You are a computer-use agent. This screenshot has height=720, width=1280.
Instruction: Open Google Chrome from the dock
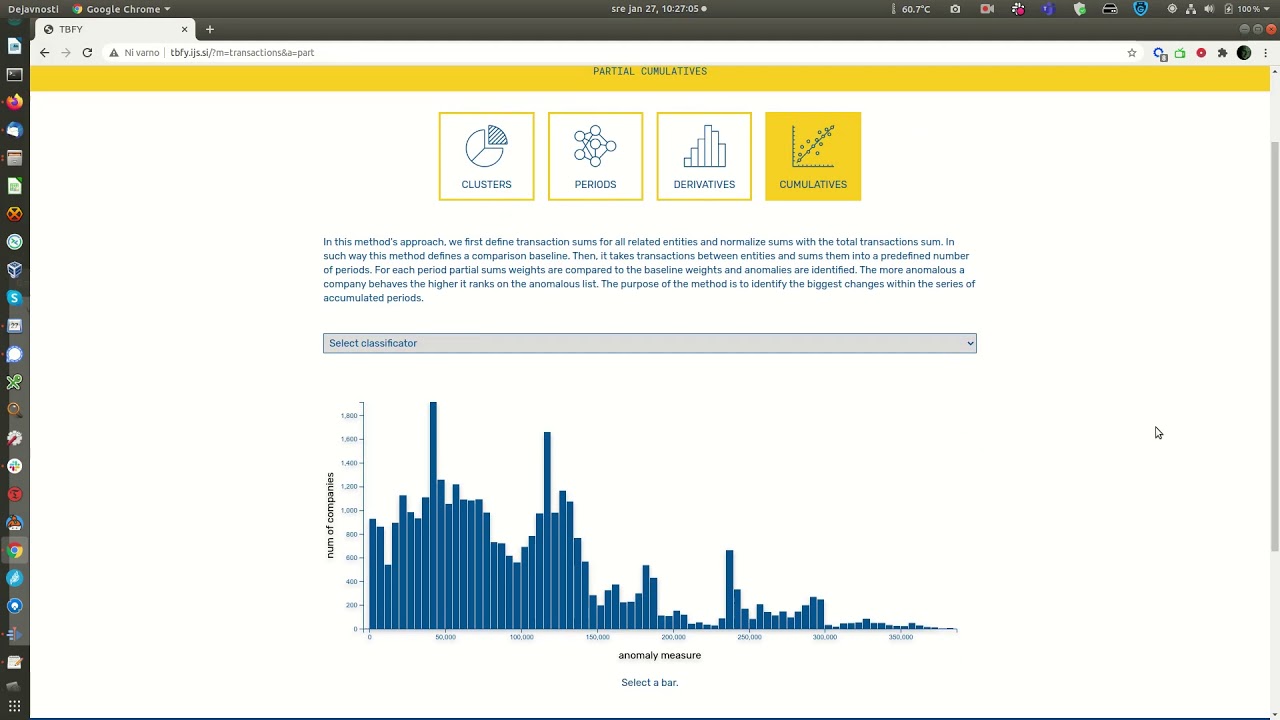(x=14, y=550)
